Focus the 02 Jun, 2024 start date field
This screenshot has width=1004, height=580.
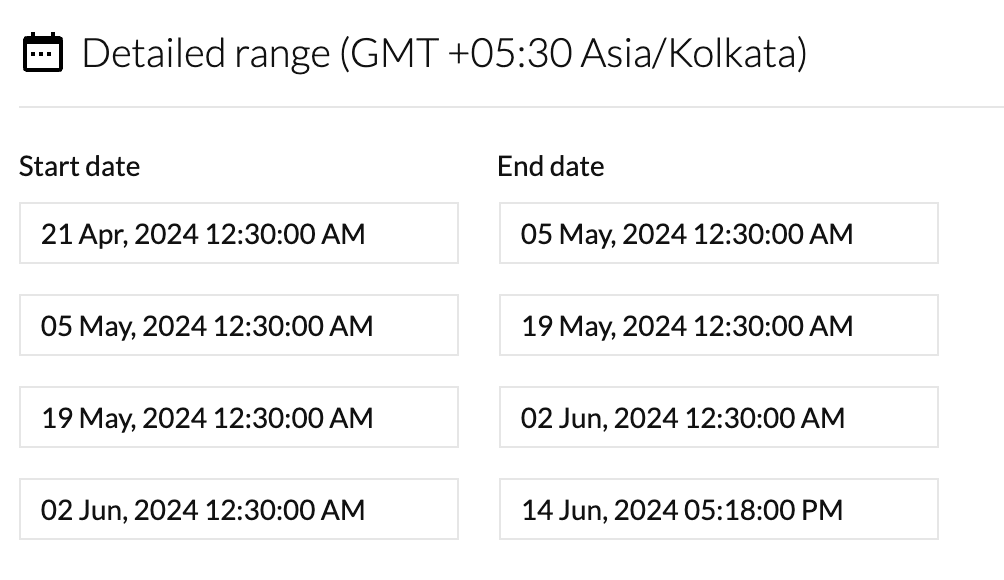[238, 510]
